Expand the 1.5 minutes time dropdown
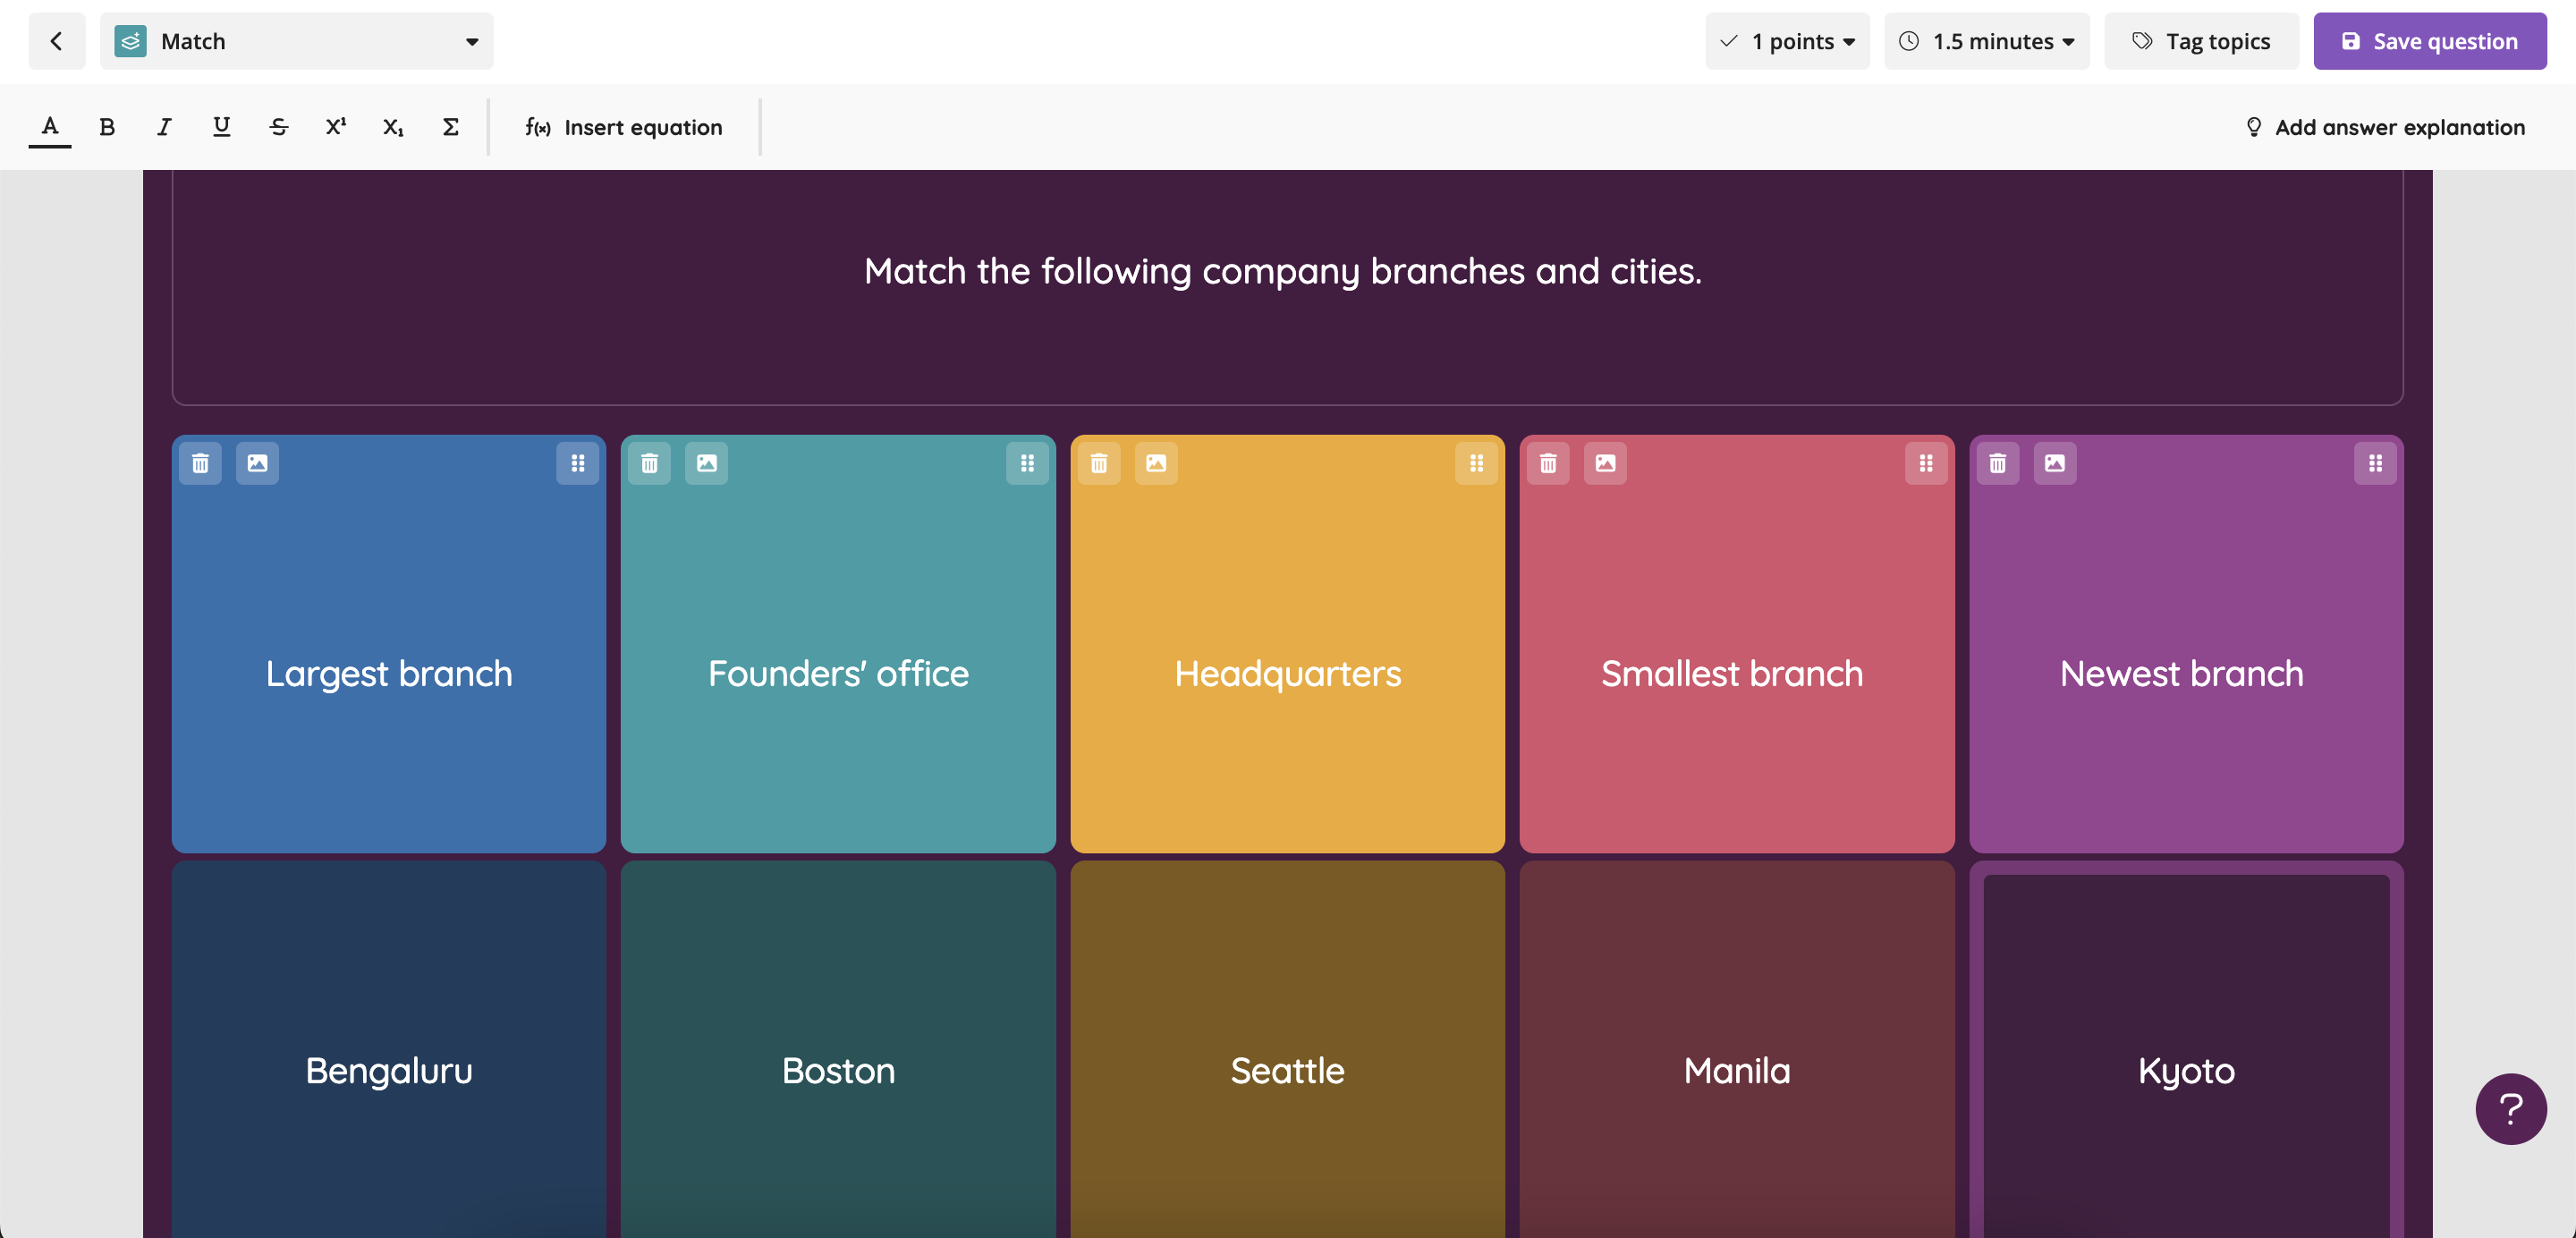The image size is (2576, 1238). (x=1986, y=41)
